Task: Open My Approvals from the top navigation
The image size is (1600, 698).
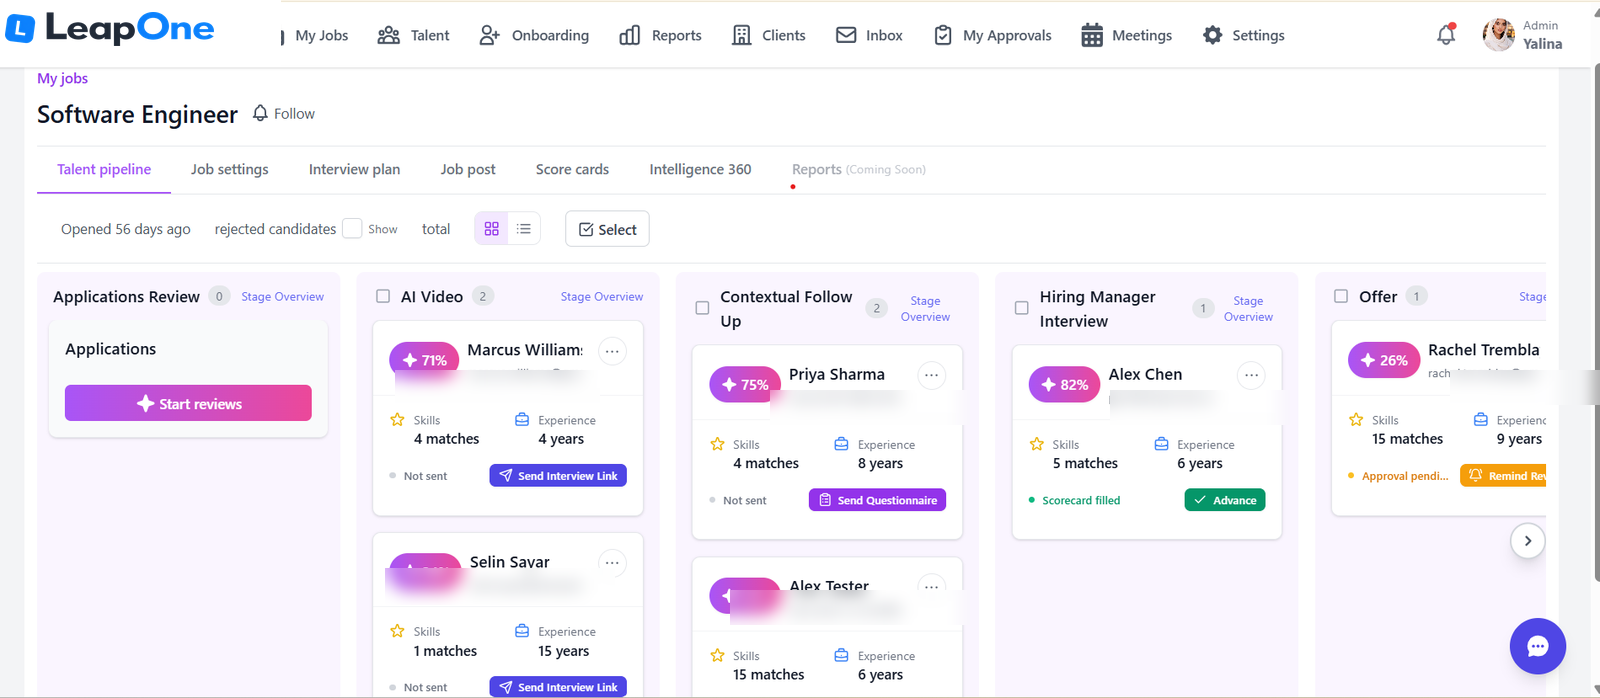Action: 992,35
